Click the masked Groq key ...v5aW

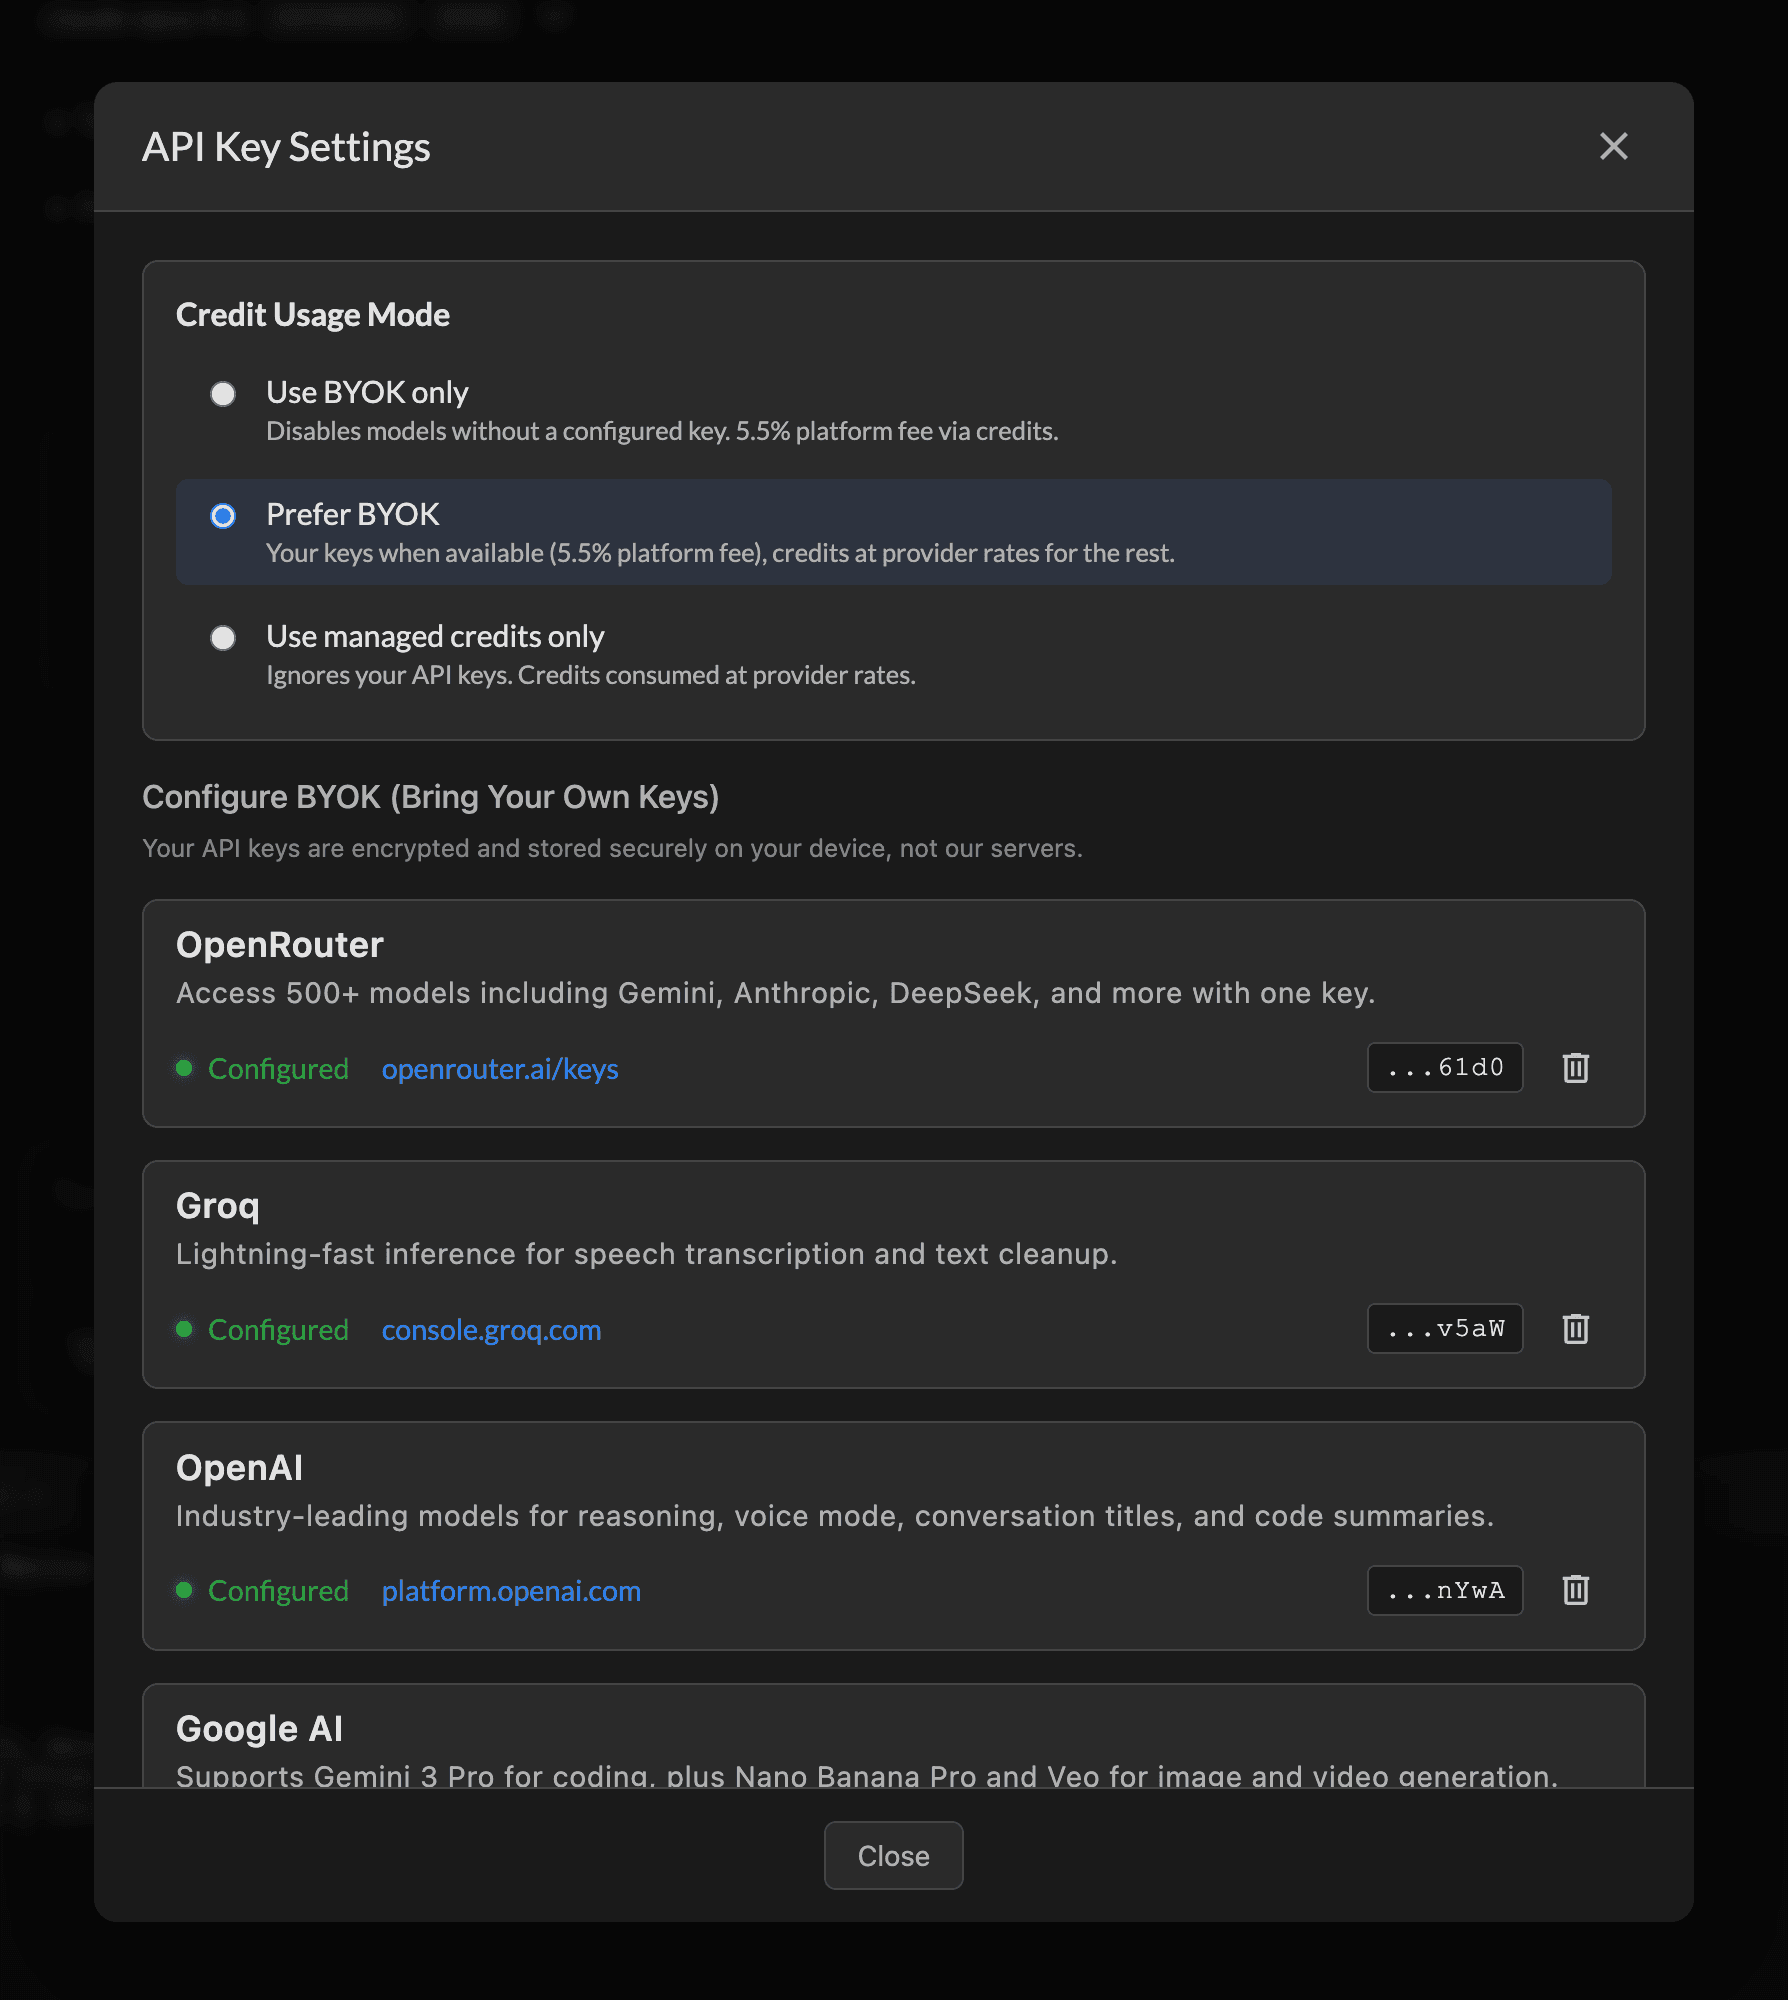pyautogui.click(x=1444, y=1328)
